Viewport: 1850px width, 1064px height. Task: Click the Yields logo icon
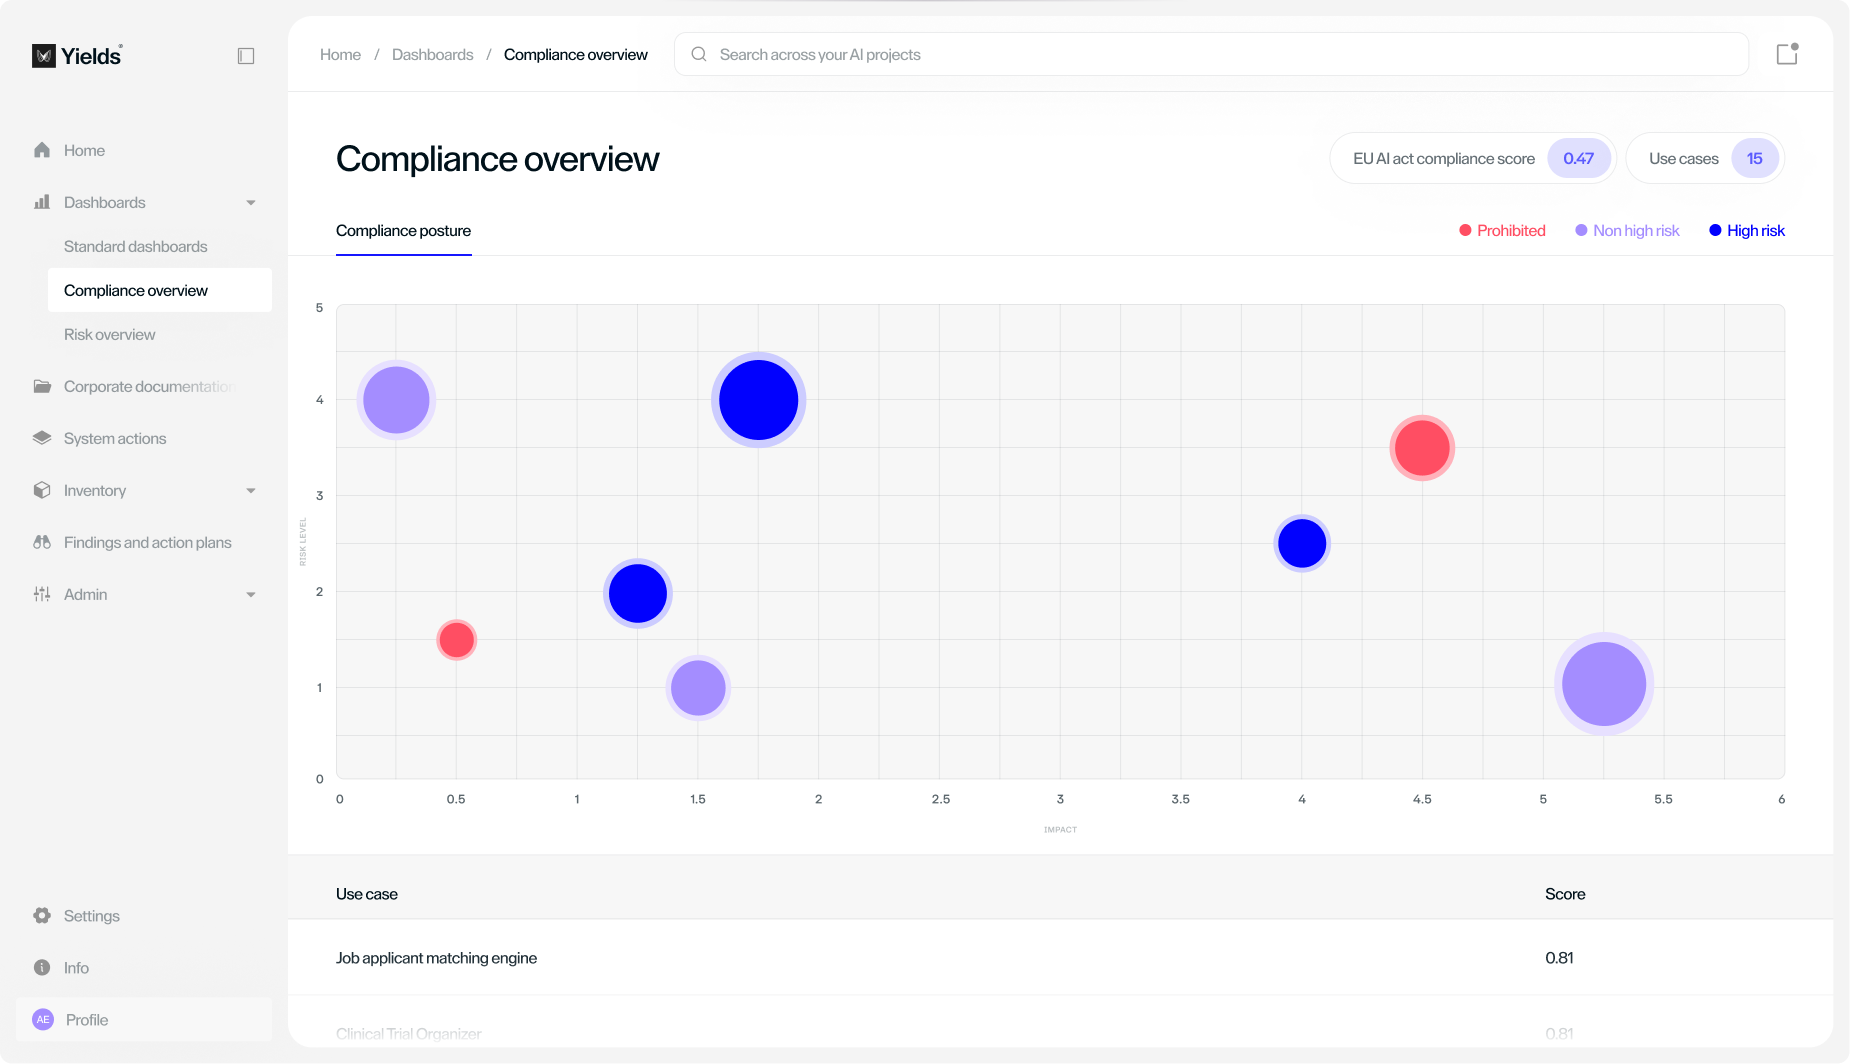pos(44,56)
